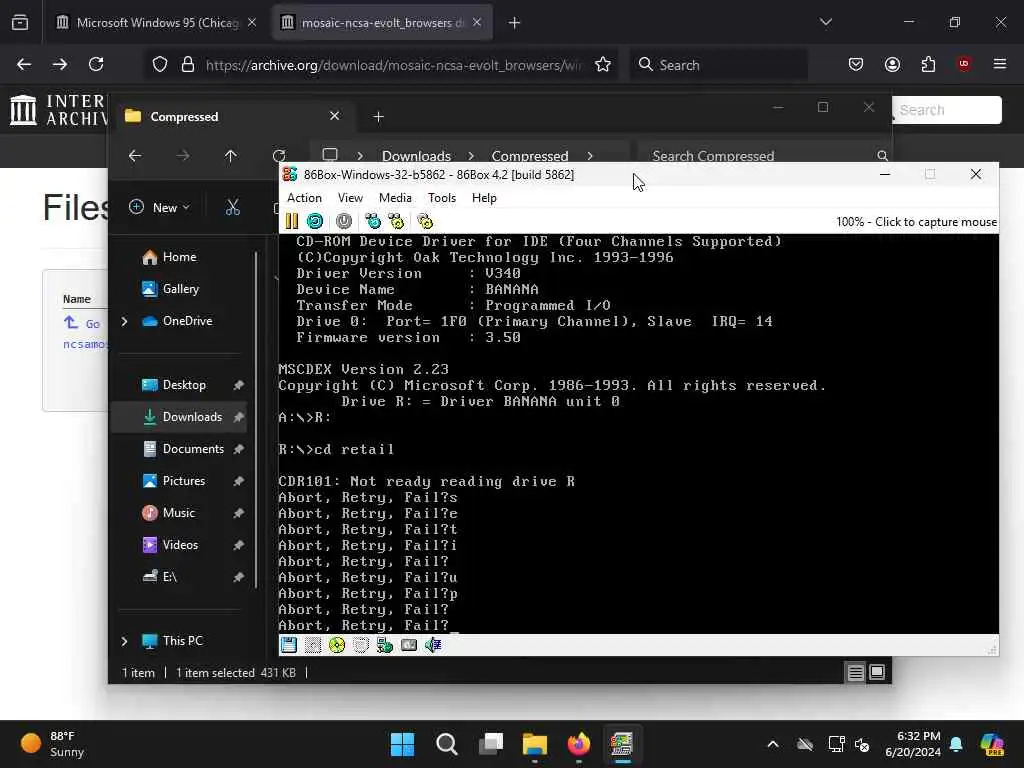Click the speaker sound icon in 86Box
The width and height of the screenshot is (1024, 768).
433,645
